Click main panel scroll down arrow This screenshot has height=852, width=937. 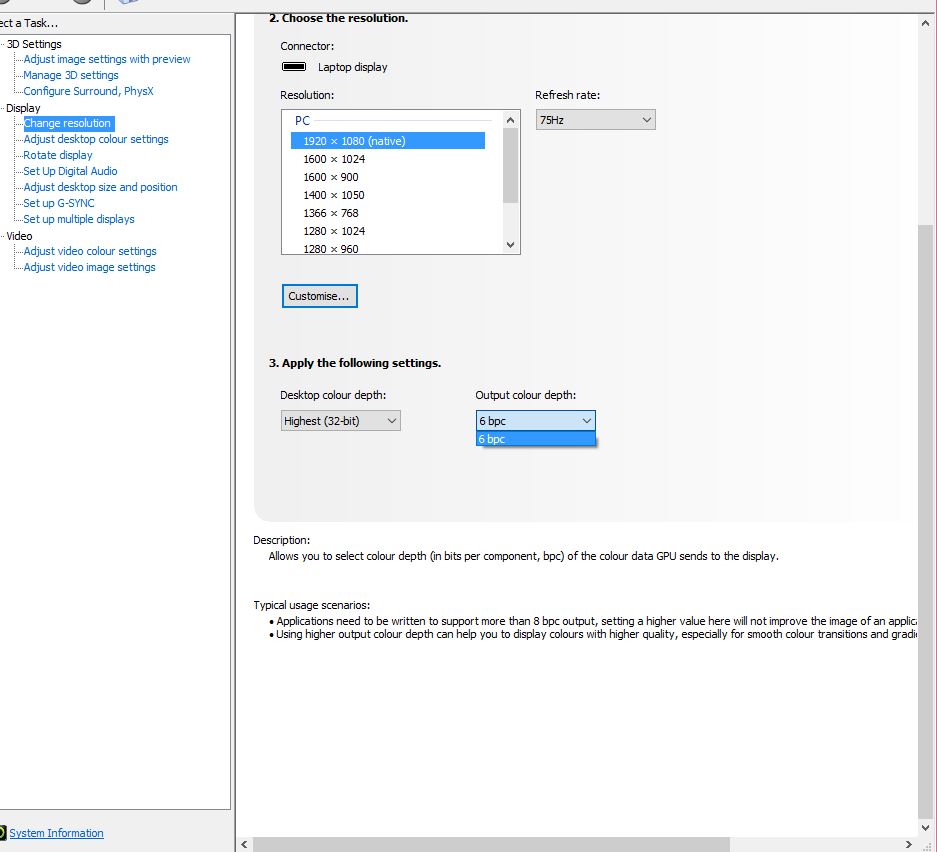[x=925, y=828]
